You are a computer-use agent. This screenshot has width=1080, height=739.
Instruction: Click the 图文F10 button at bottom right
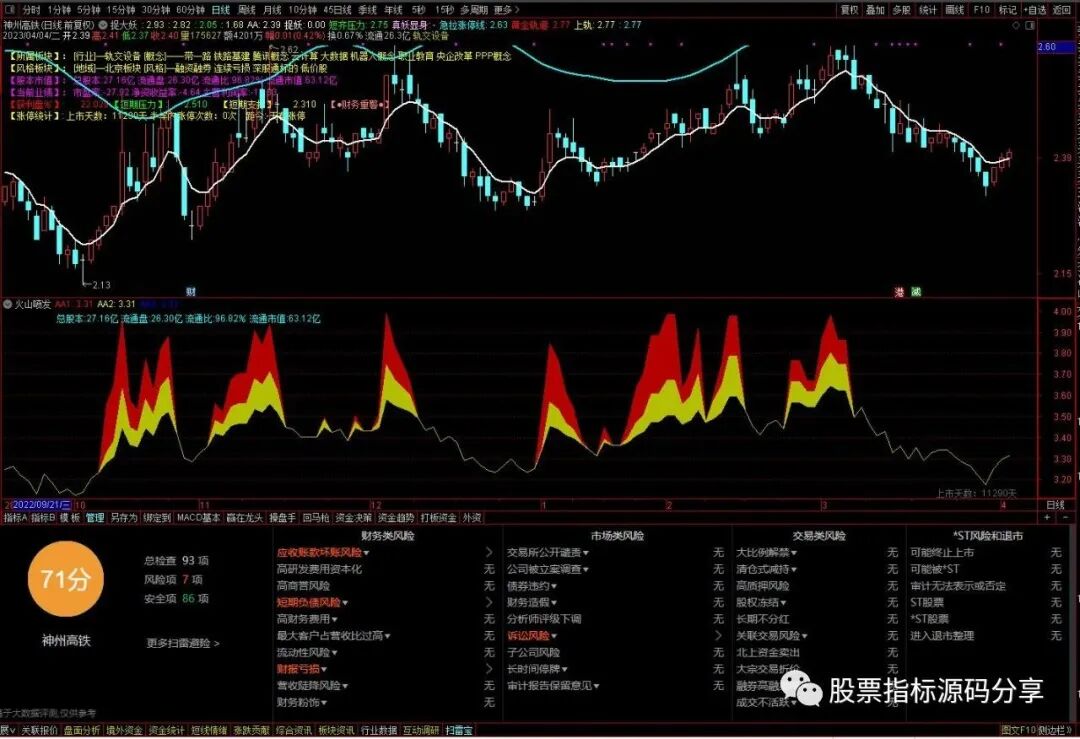[x=1018, y=730]
